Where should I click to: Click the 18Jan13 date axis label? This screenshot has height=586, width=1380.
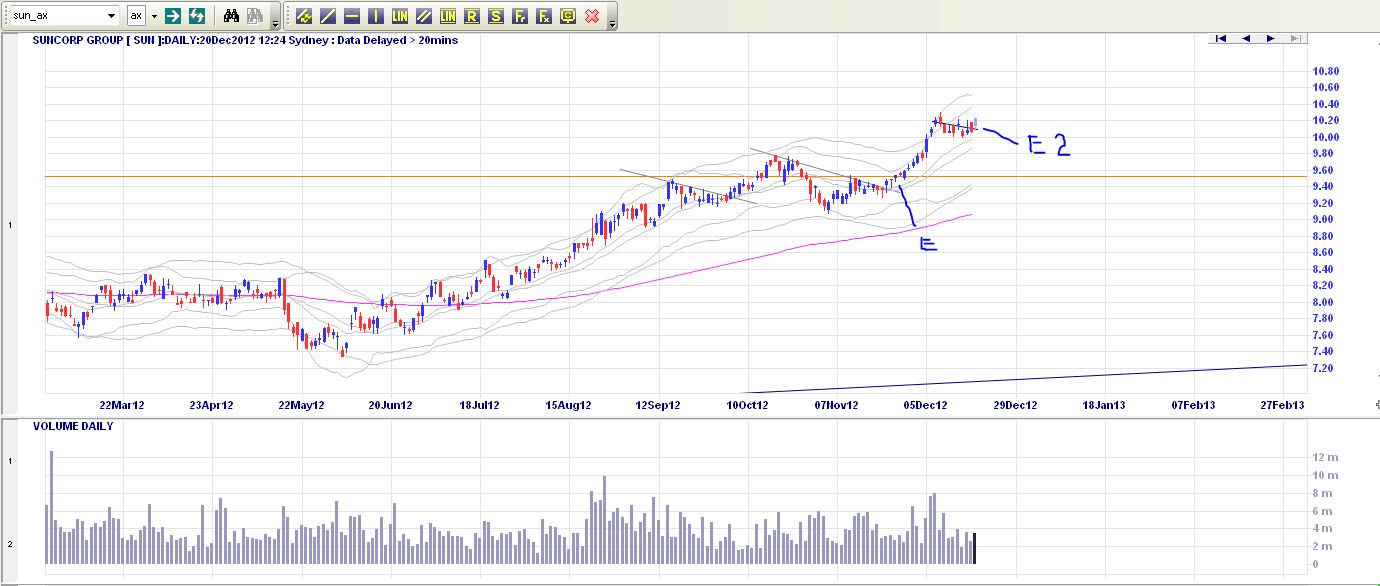coord(1104,405)
